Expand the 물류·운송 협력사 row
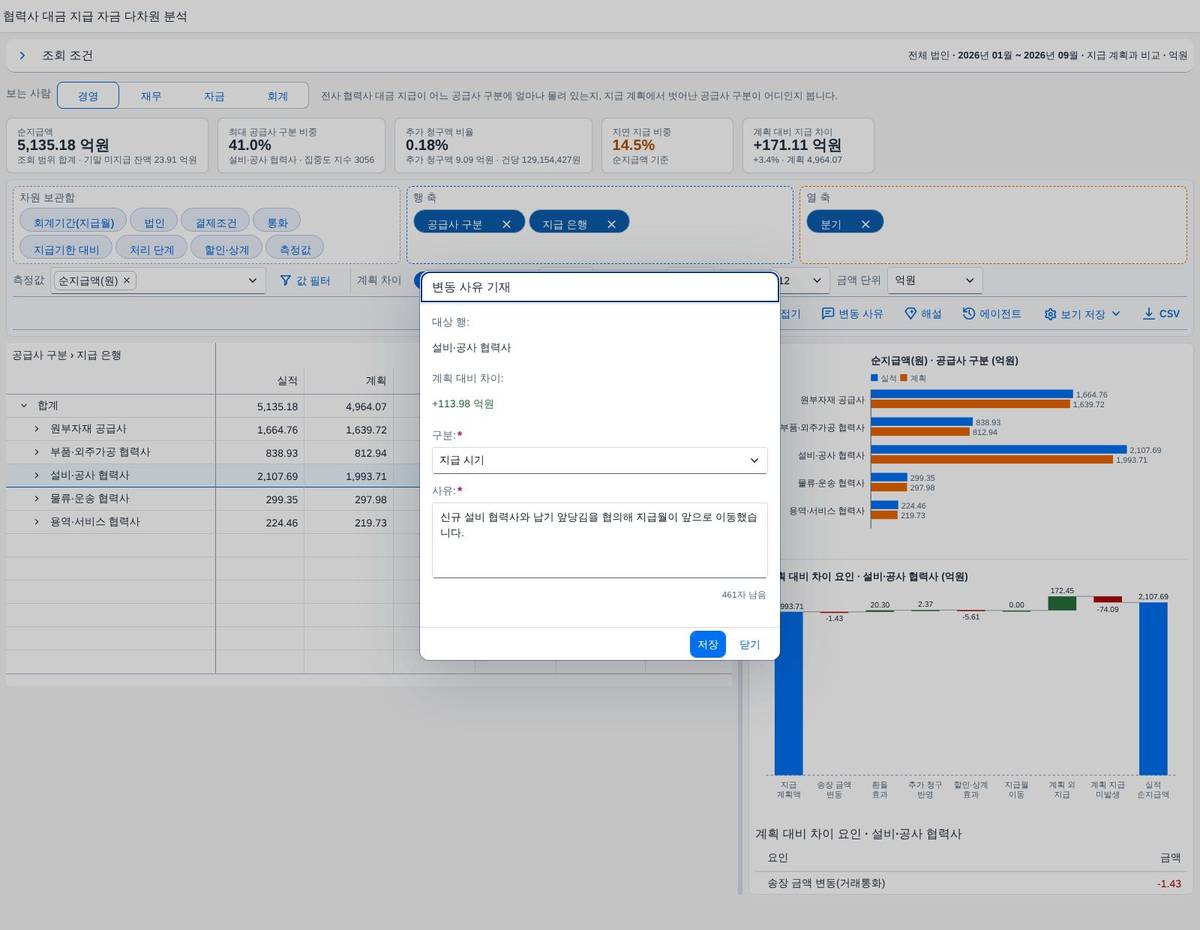 [37, 498]
